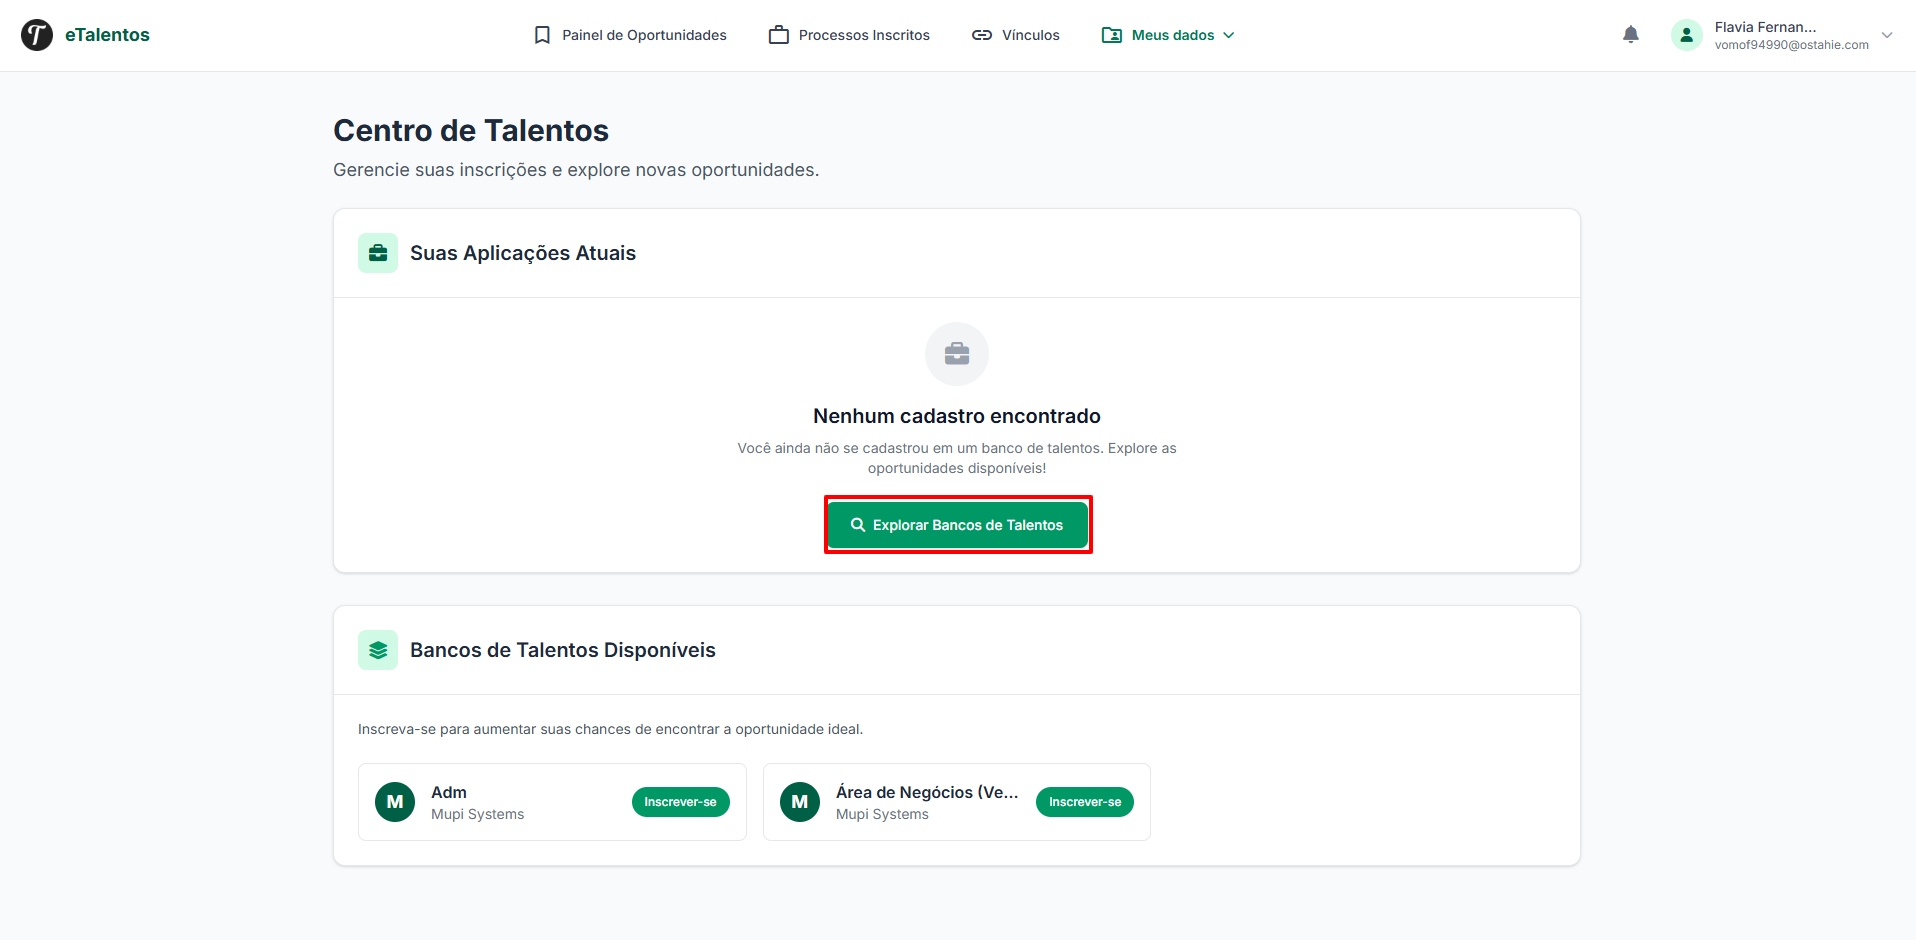Image resolution: width=1916 pixels, height=940 pixels.
Task: Click Inscrever-se for the Adm talent bank
Action: click(680, 801)
